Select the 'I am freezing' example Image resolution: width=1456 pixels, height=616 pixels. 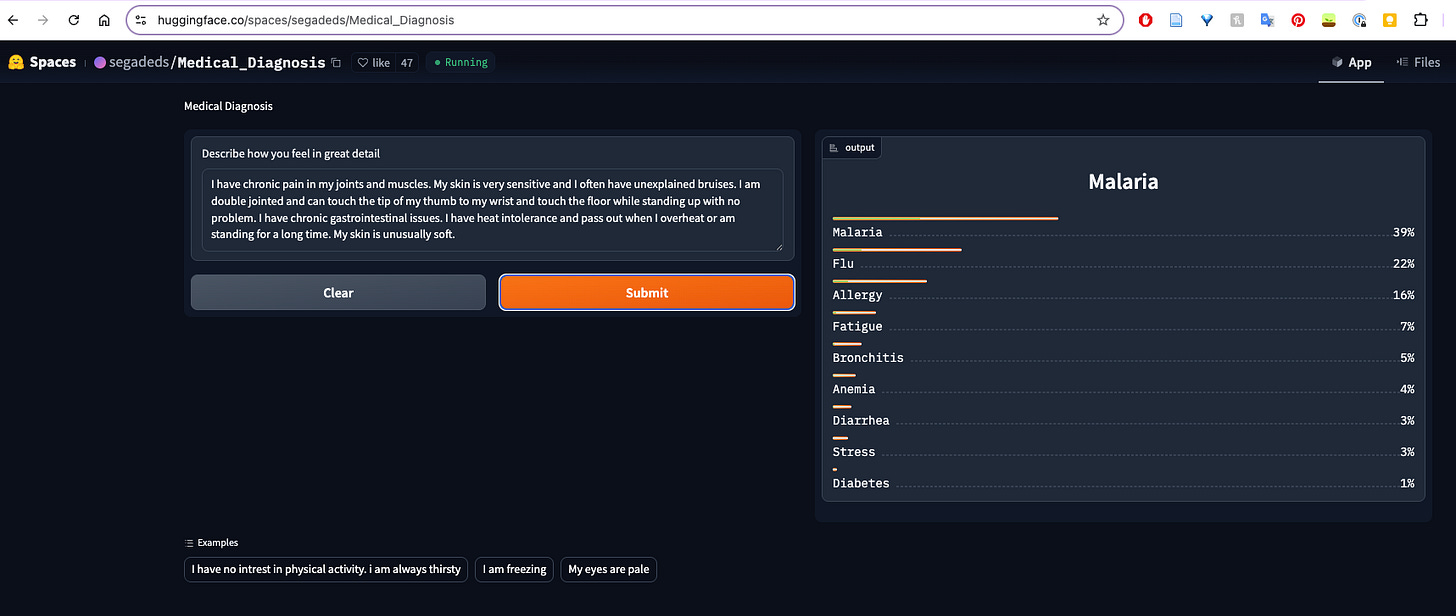pos(514,569)
